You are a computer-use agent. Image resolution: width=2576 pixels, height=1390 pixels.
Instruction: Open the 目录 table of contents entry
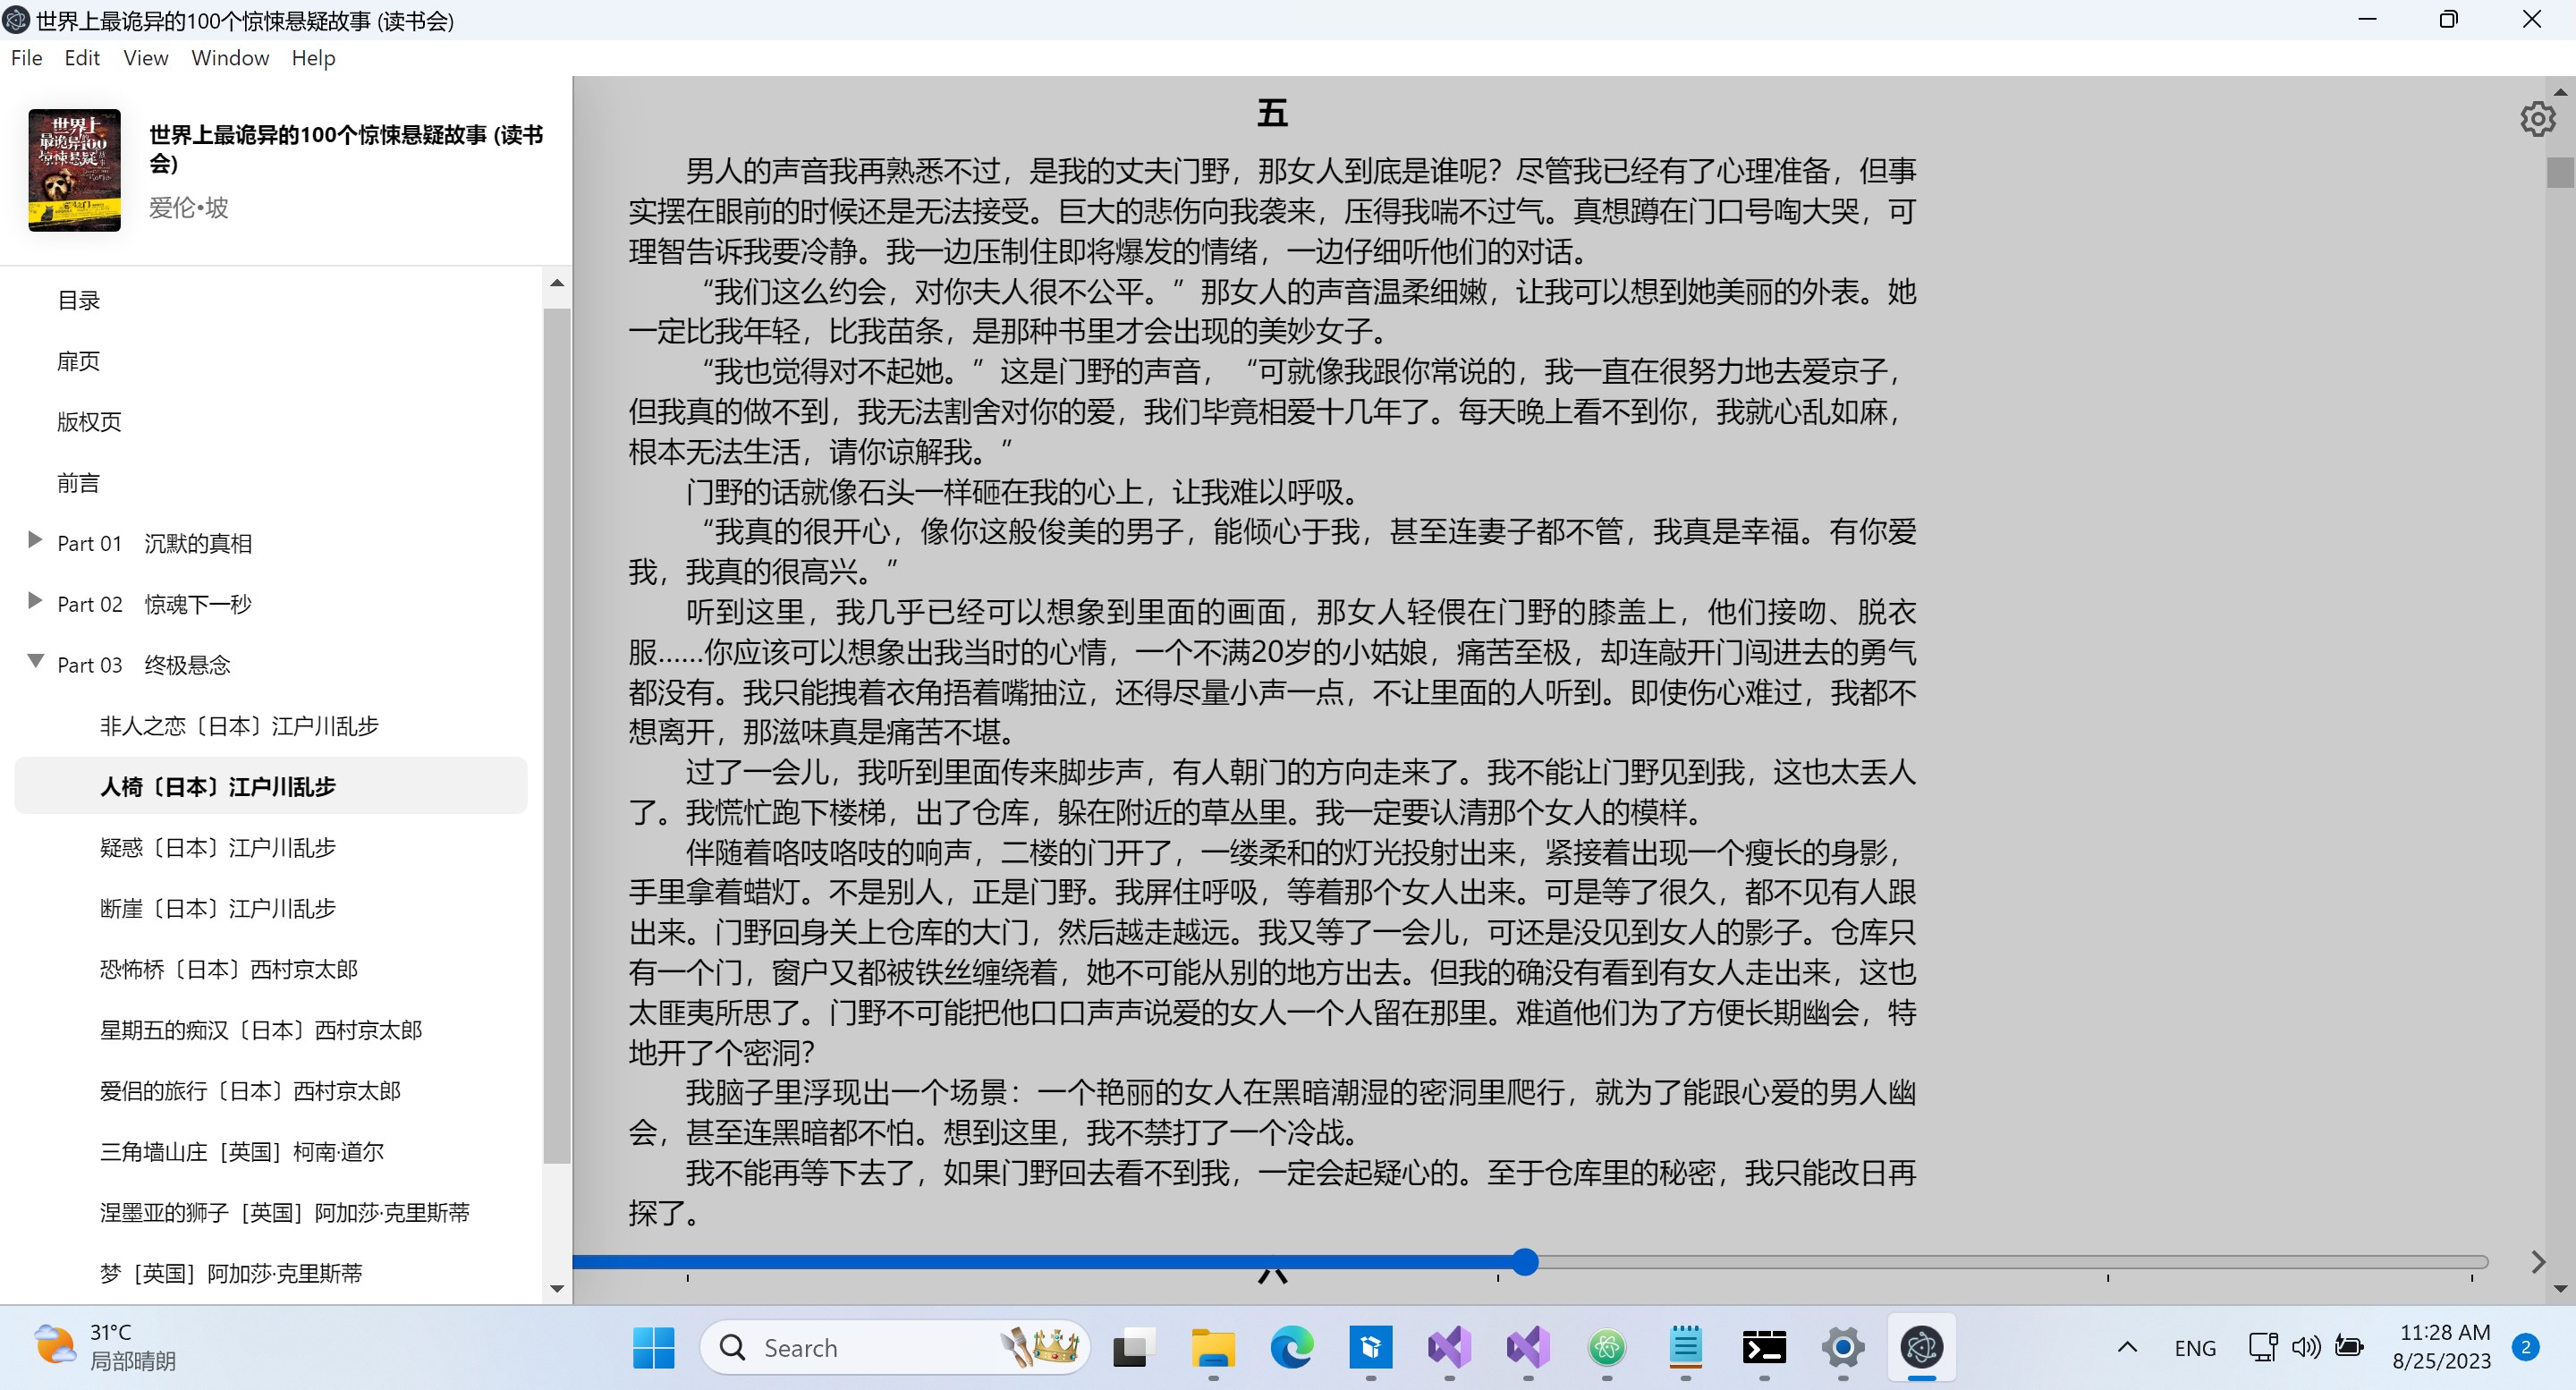pyautogui.click(x=79, y=299)
